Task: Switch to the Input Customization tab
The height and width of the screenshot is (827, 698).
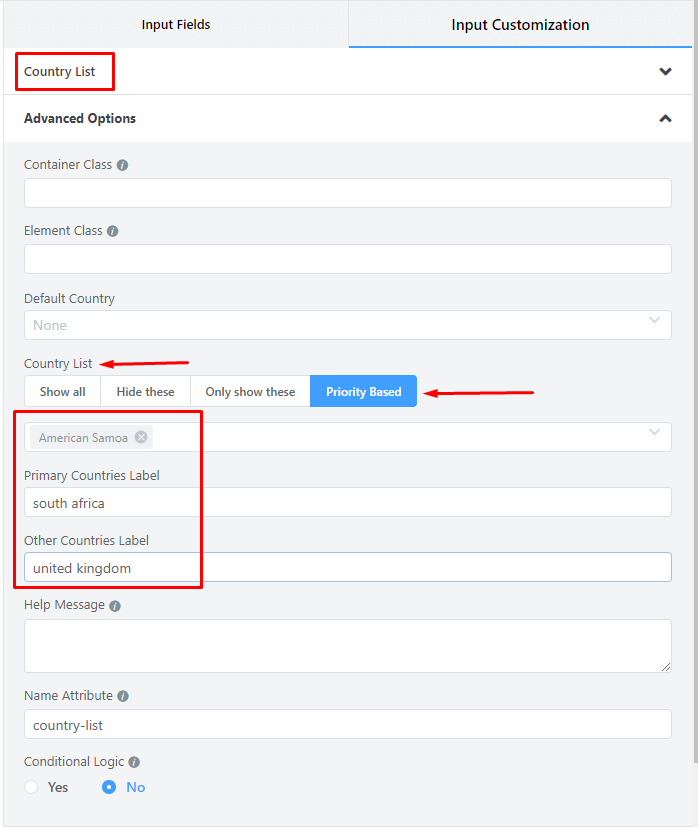Action: (x=520, y=25)
